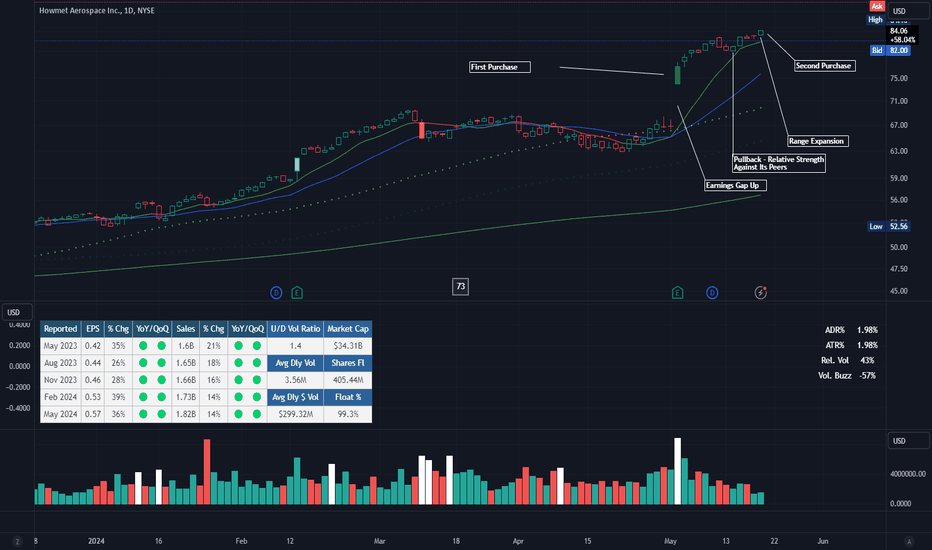This screenshot has width=932, height=550.
Task: Click the 84.06 last price label
Action: pyautogui.click(x=899, y=31)
